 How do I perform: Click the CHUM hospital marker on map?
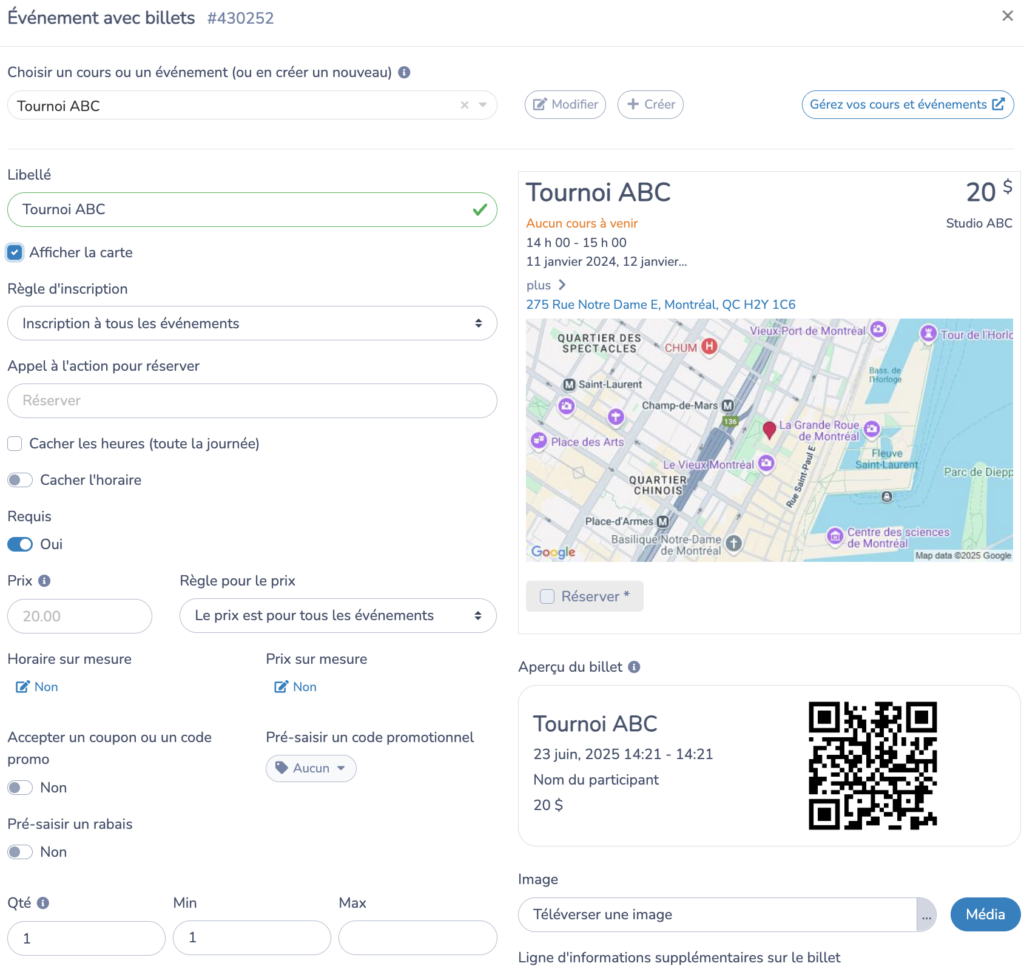coord(709,347)
